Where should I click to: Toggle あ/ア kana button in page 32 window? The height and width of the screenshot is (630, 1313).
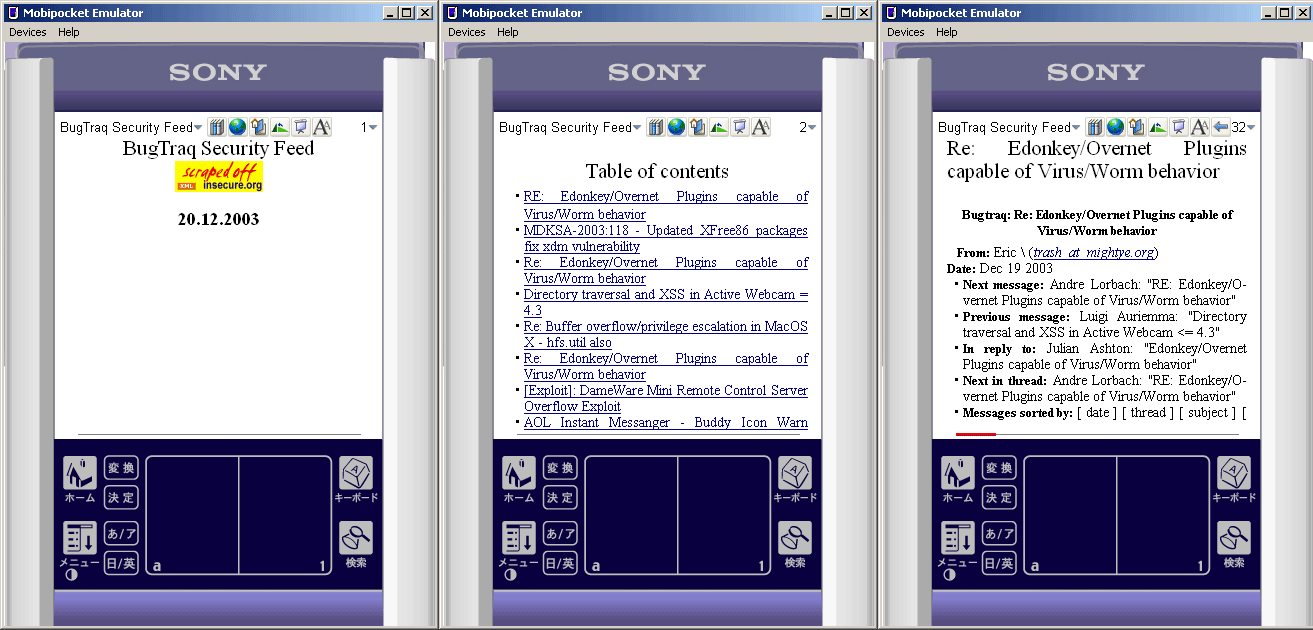coord(999,533)
